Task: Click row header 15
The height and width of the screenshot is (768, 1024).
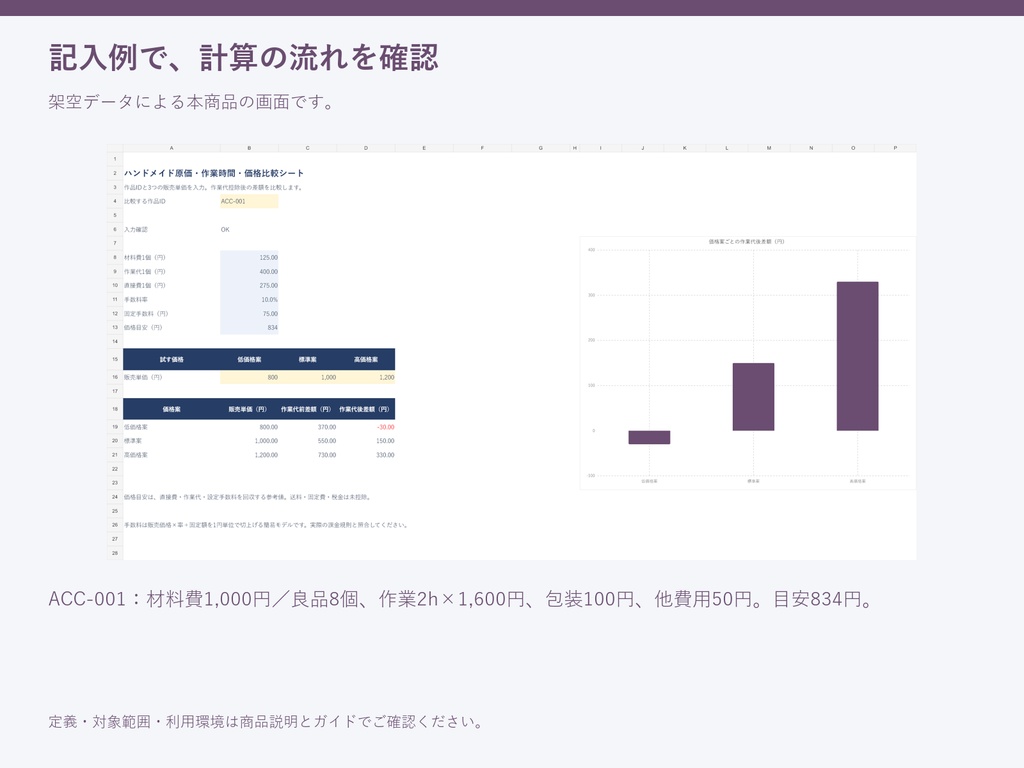Action: (x=115, y=359)
